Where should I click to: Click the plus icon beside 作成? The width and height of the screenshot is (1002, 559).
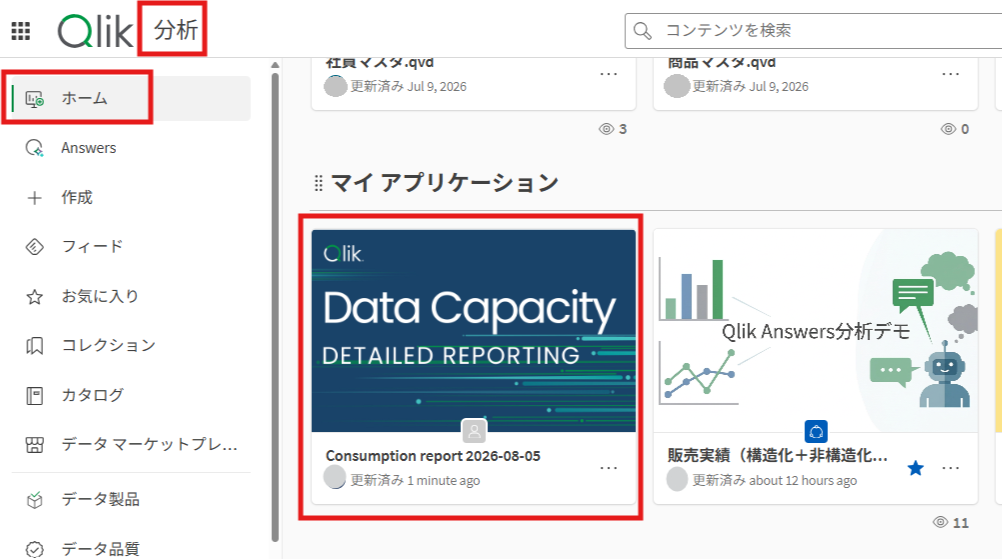pyautogui.click(x=35, y=198)
